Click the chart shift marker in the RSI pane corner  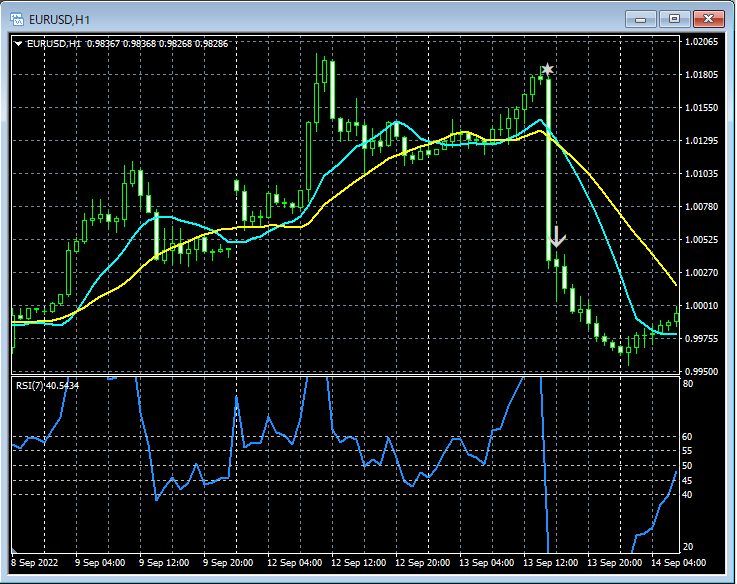[x=14, y=550]
